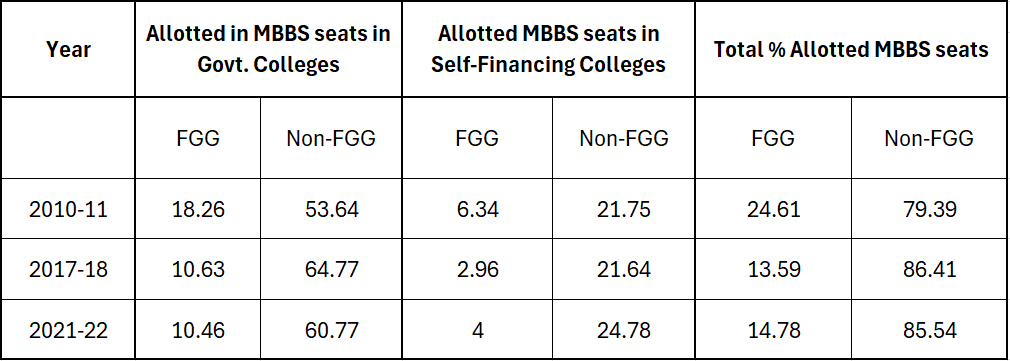Click the cell containing 53.64
1010x361 pixels.
331,210
